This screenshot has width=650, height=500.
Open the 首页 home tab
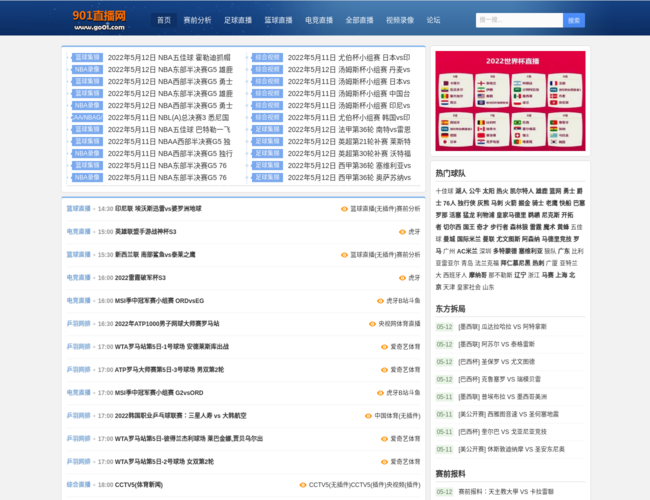point(164,20)
